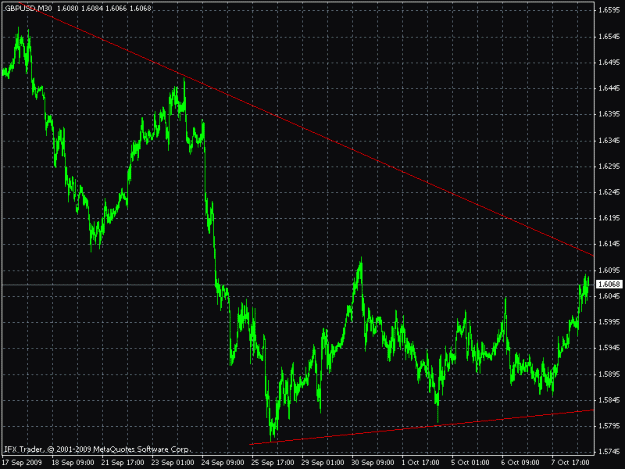Viewport: 625px width, 469px height.
Task: Click the 1.6095 price axis label
Action: (x=609, y=270)
